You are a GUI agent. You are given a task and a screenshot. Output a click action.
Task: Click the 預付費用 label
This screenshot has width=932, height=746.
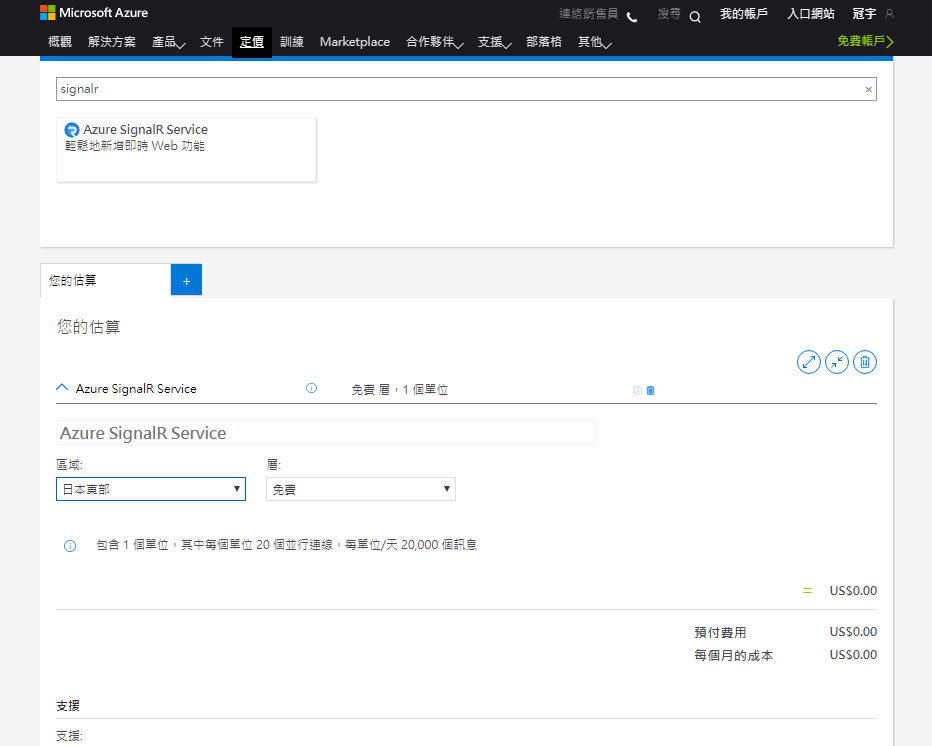pyautogui.click(x=720, y=632)
